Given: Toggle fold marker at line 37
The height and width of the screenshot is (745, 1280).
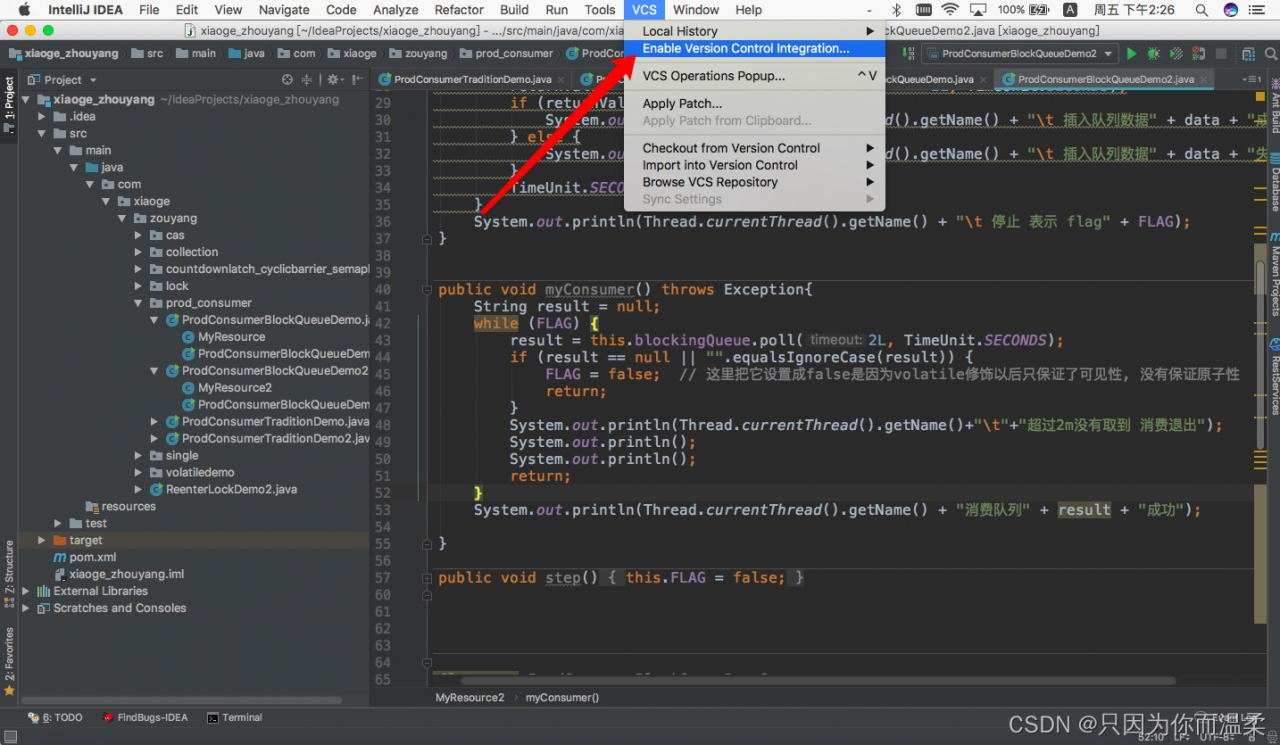Looking at the screenshot, I should click(427, 239).
